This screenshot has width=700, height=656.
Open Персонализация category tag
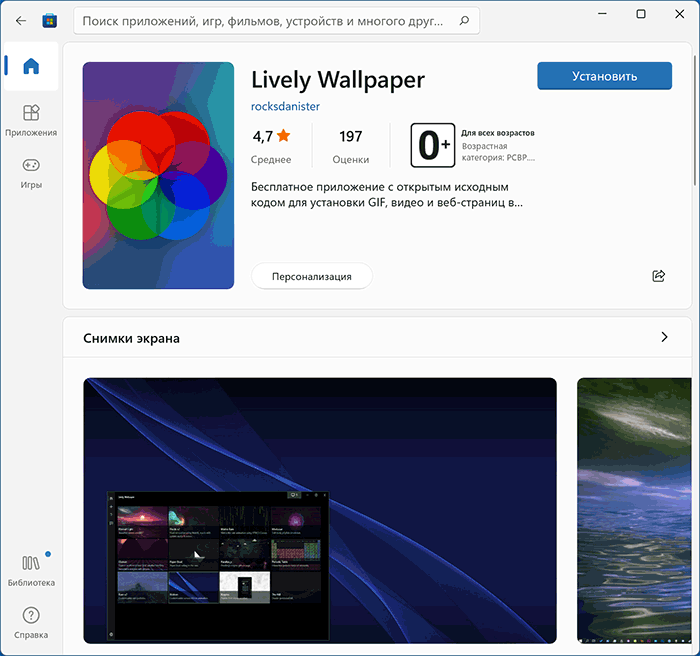312,276
